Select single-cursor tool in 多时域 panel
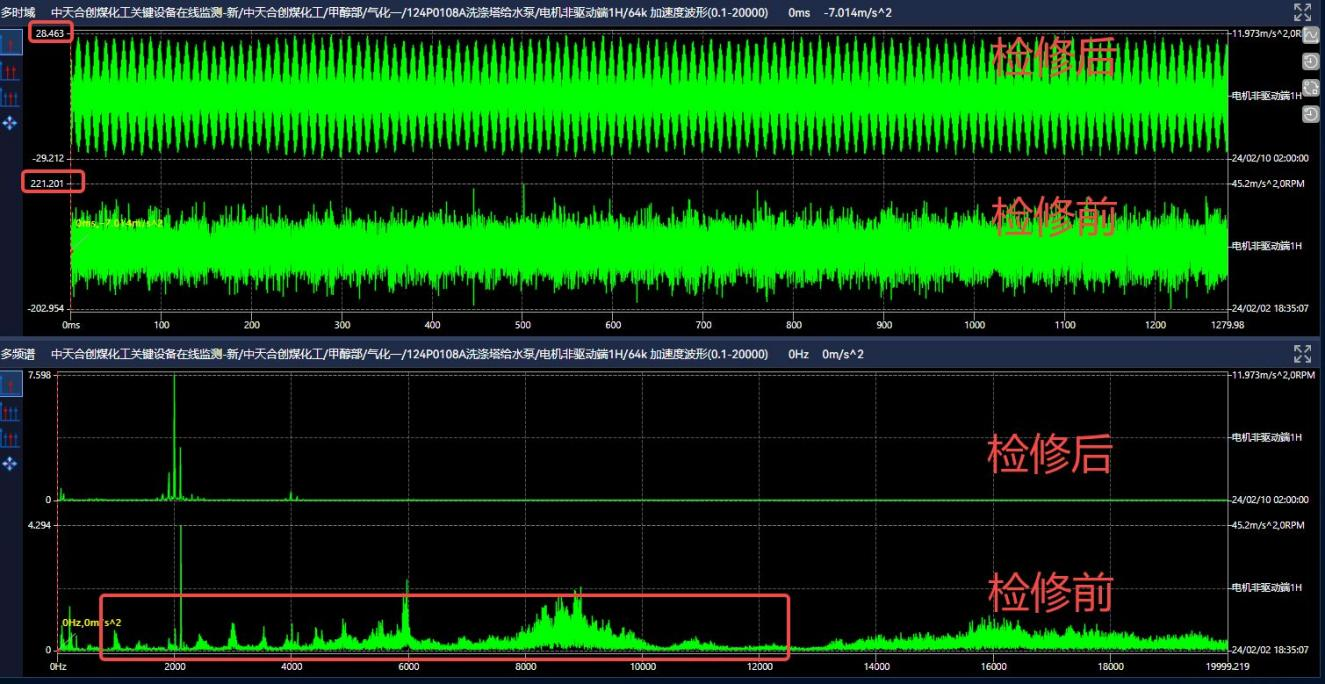This screenshot has height=684, width=1325. tap(11, 43)
